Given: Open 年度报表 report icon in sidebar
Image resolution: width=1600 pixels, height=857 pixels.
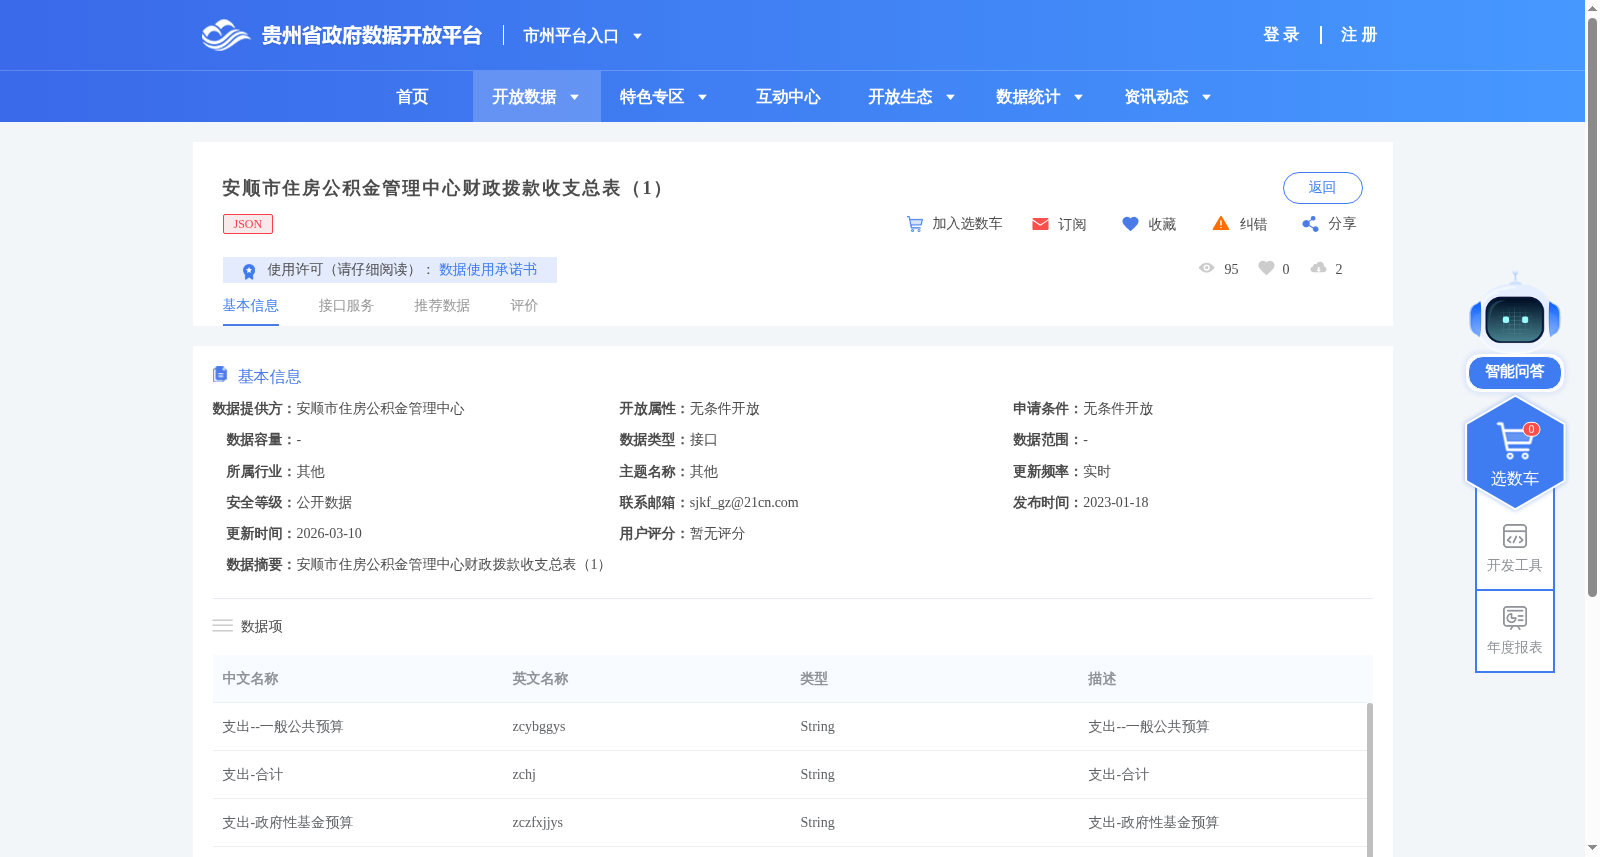Looking at the screenshot, I should [1515, 618].
